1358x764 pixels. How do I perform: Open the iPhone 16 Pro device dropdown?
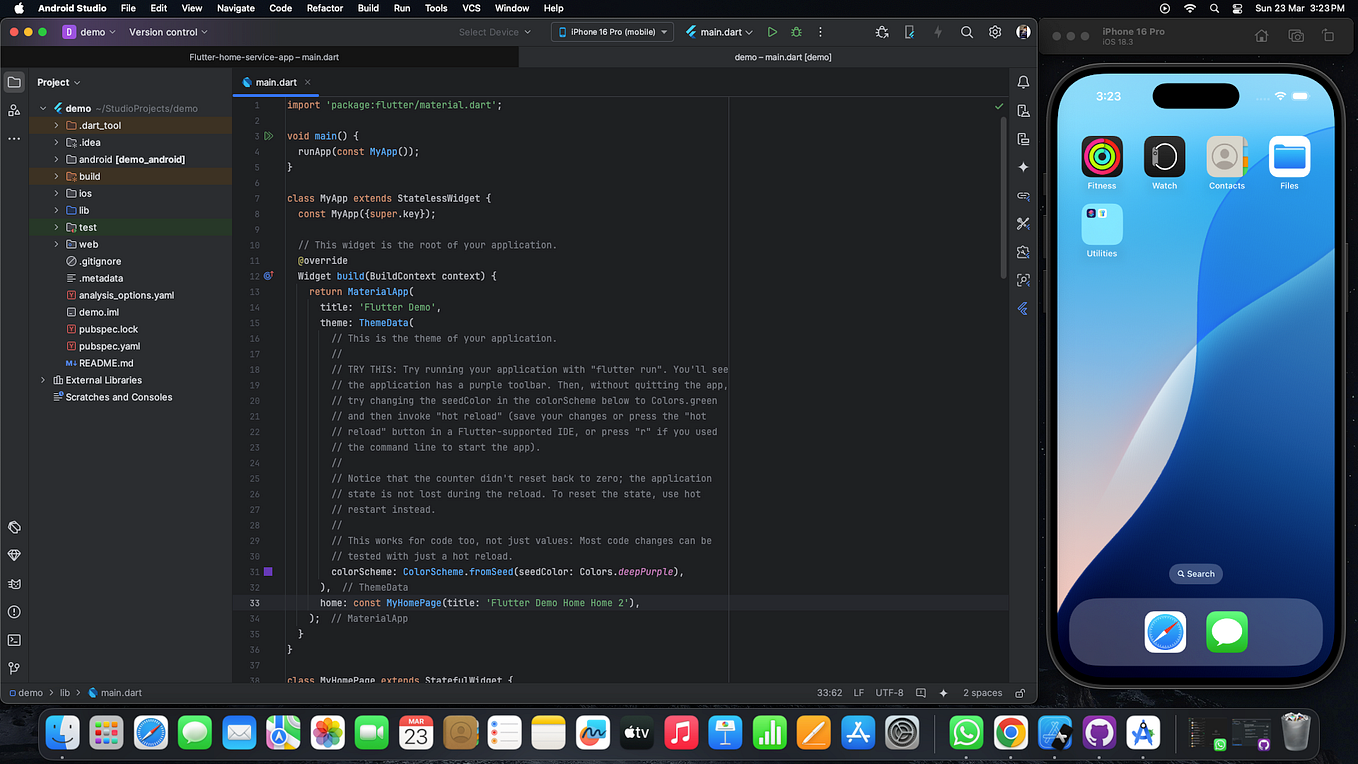pos(612,32)
